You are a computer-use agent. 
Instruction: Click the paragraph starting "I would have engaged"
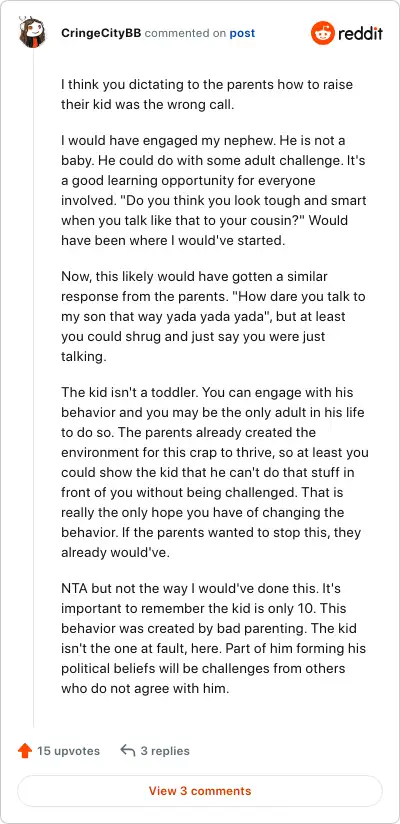pos(214,191)
